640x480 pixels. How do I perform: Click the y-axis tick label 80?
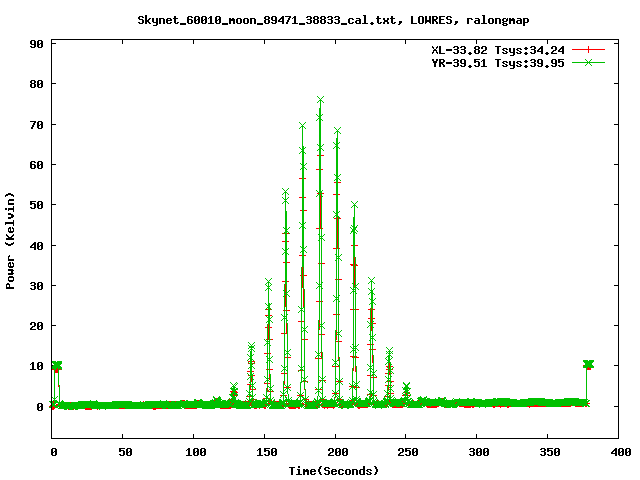(x=36, y=84)
